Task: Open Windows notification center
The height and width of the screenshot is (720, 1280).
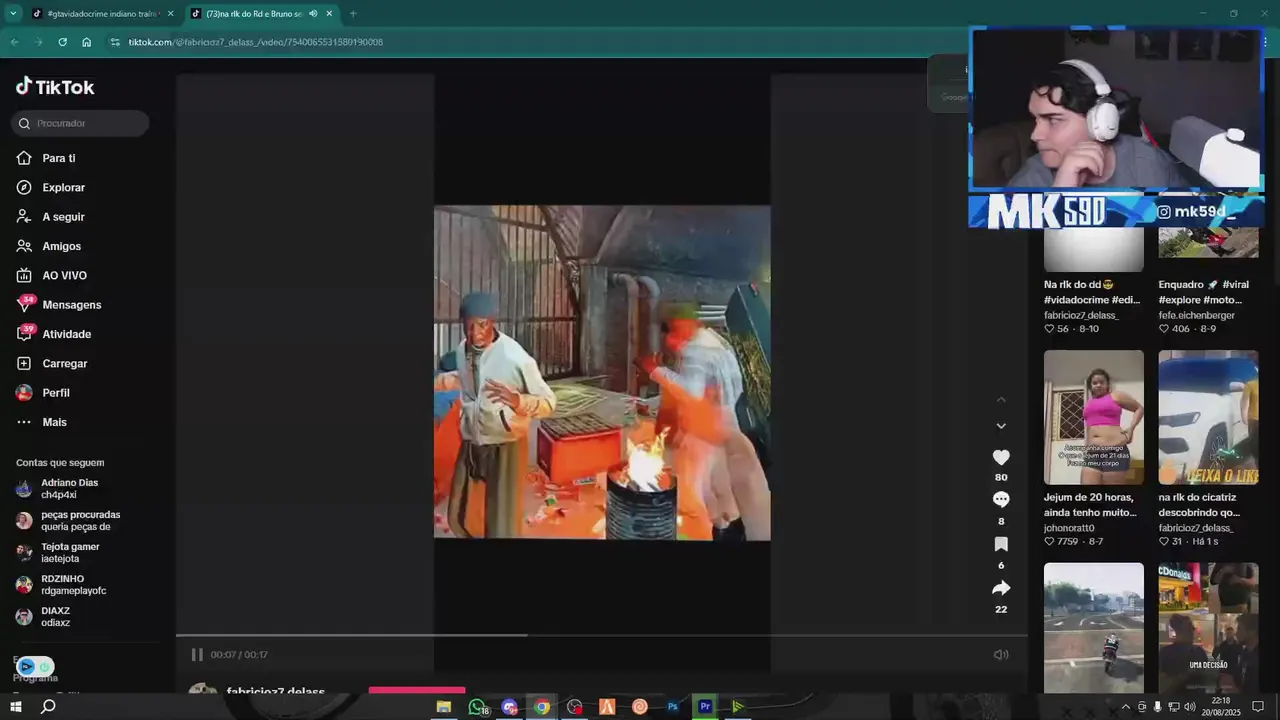Action: click(x=1258, y=707)
